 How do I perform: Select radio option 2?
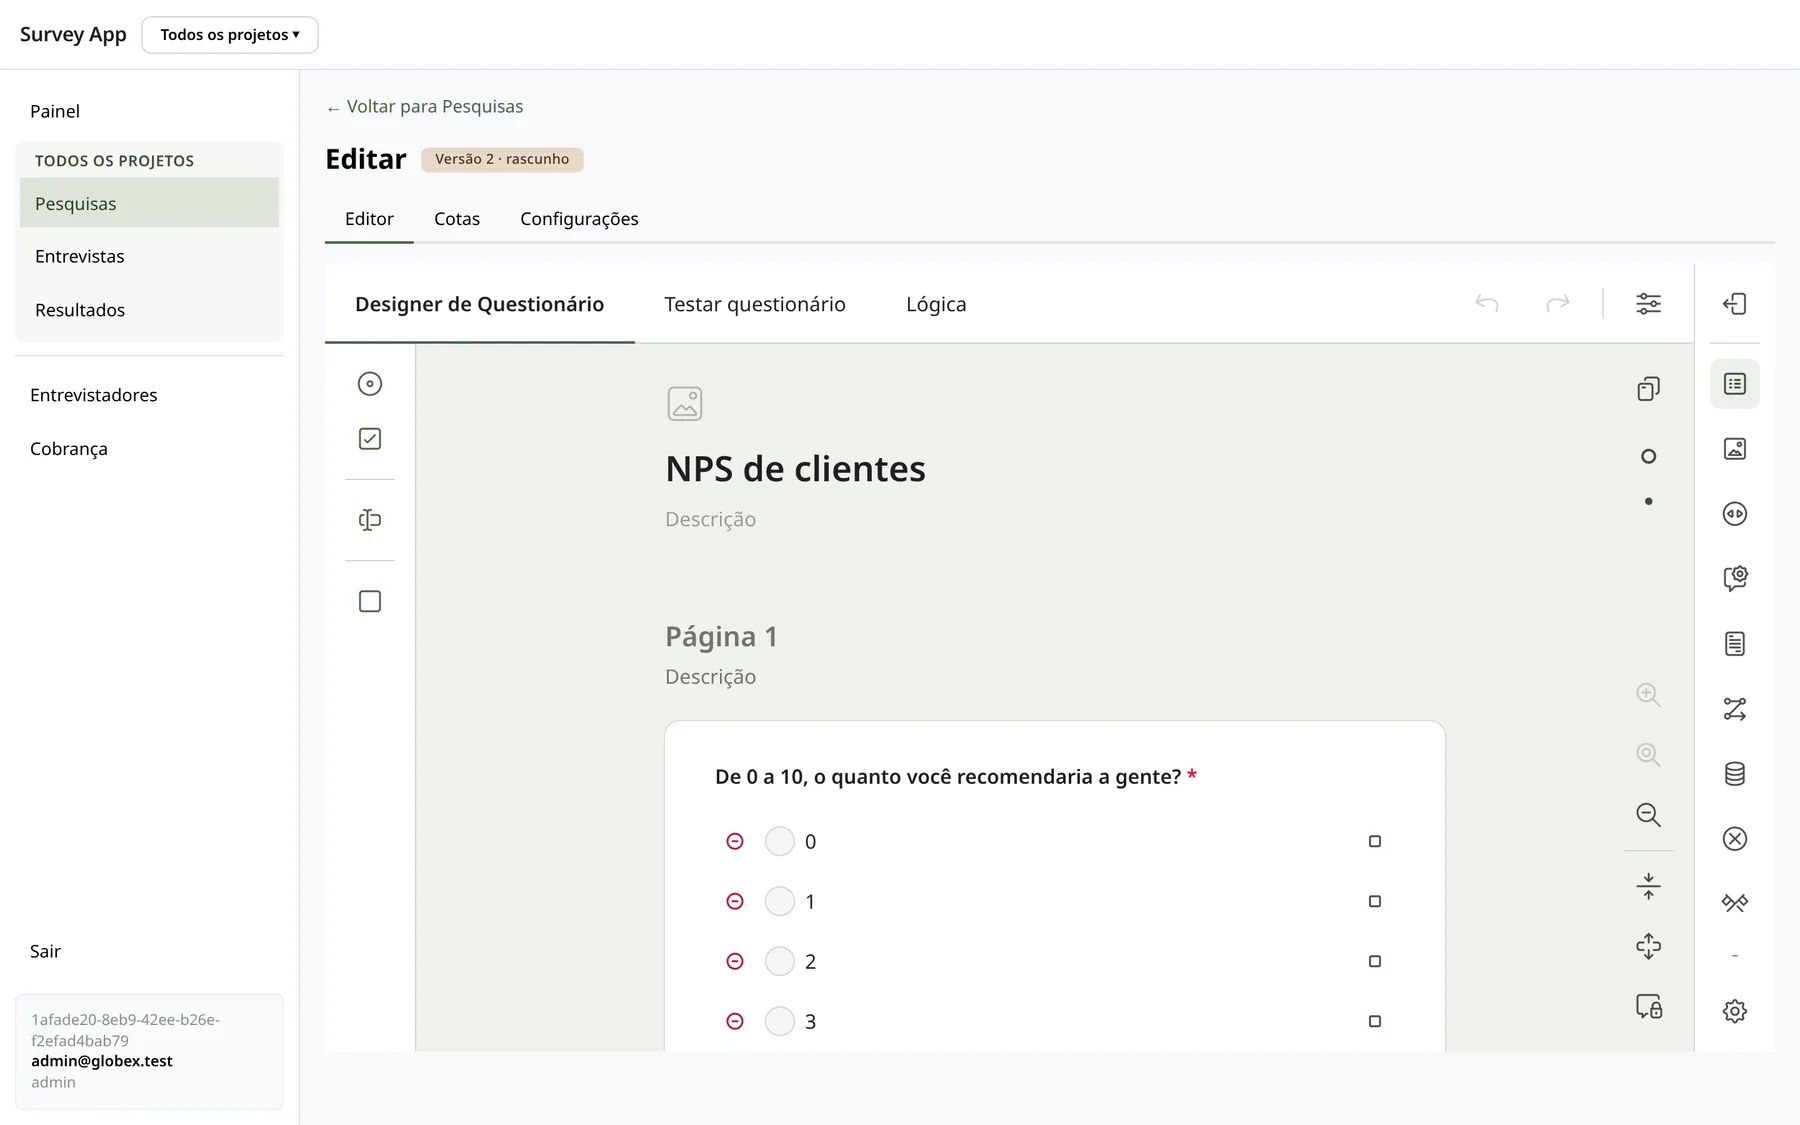click(780, 961)
